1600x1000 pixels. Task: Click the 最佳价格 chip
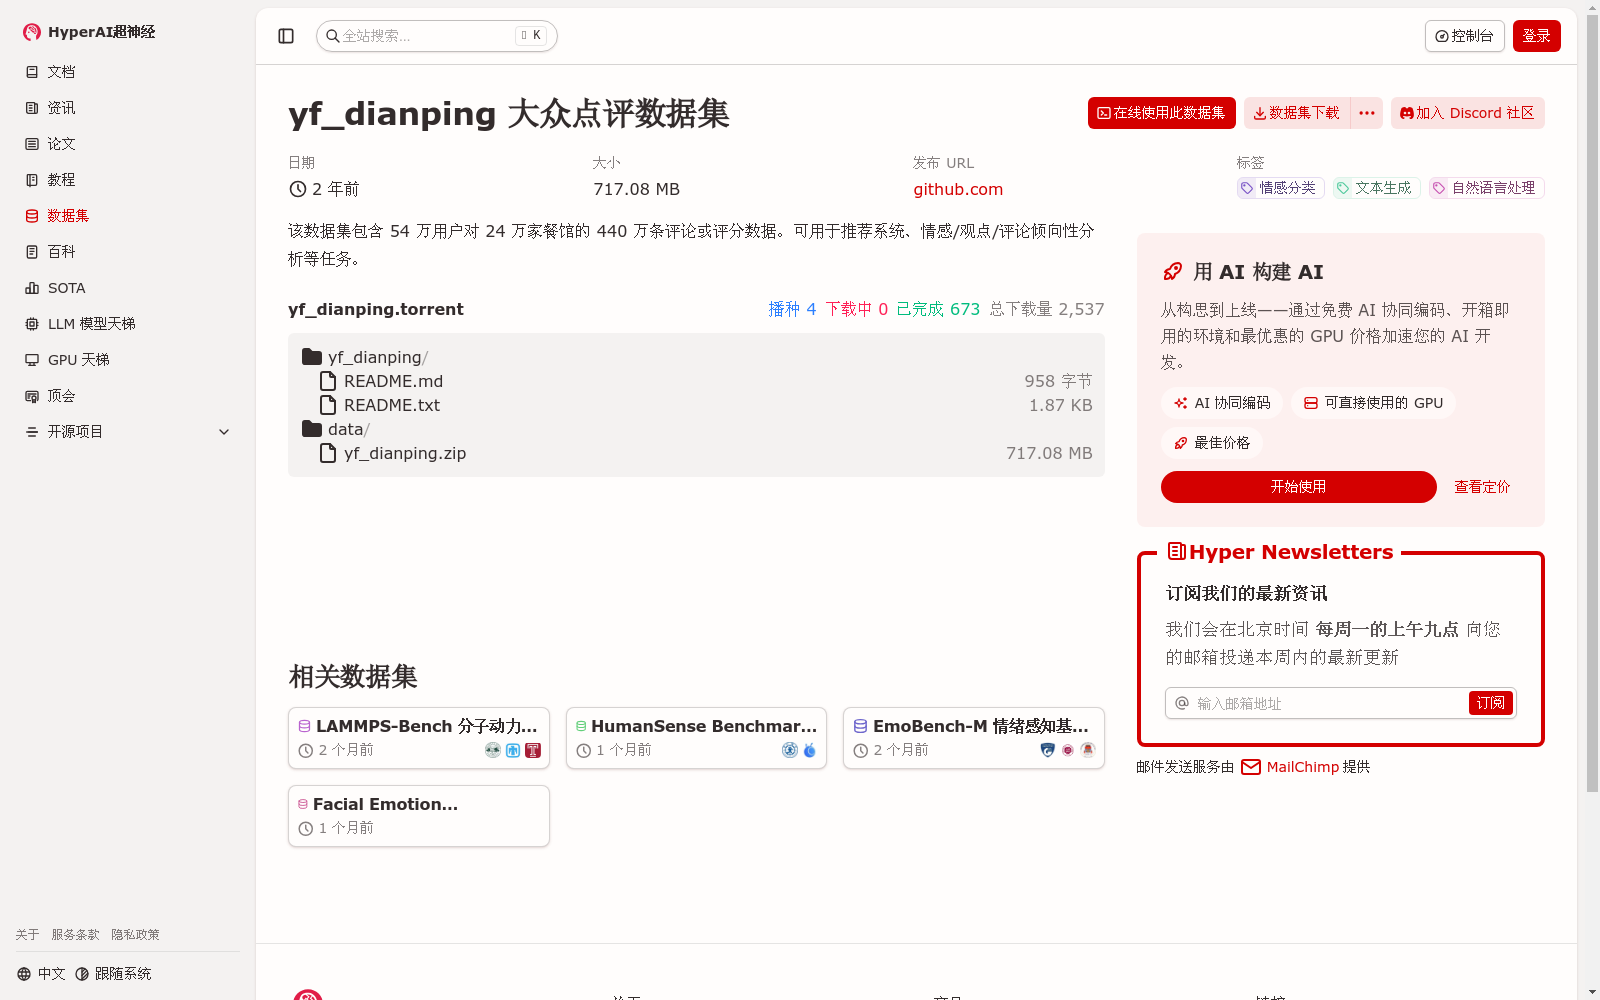[1212, 443]
